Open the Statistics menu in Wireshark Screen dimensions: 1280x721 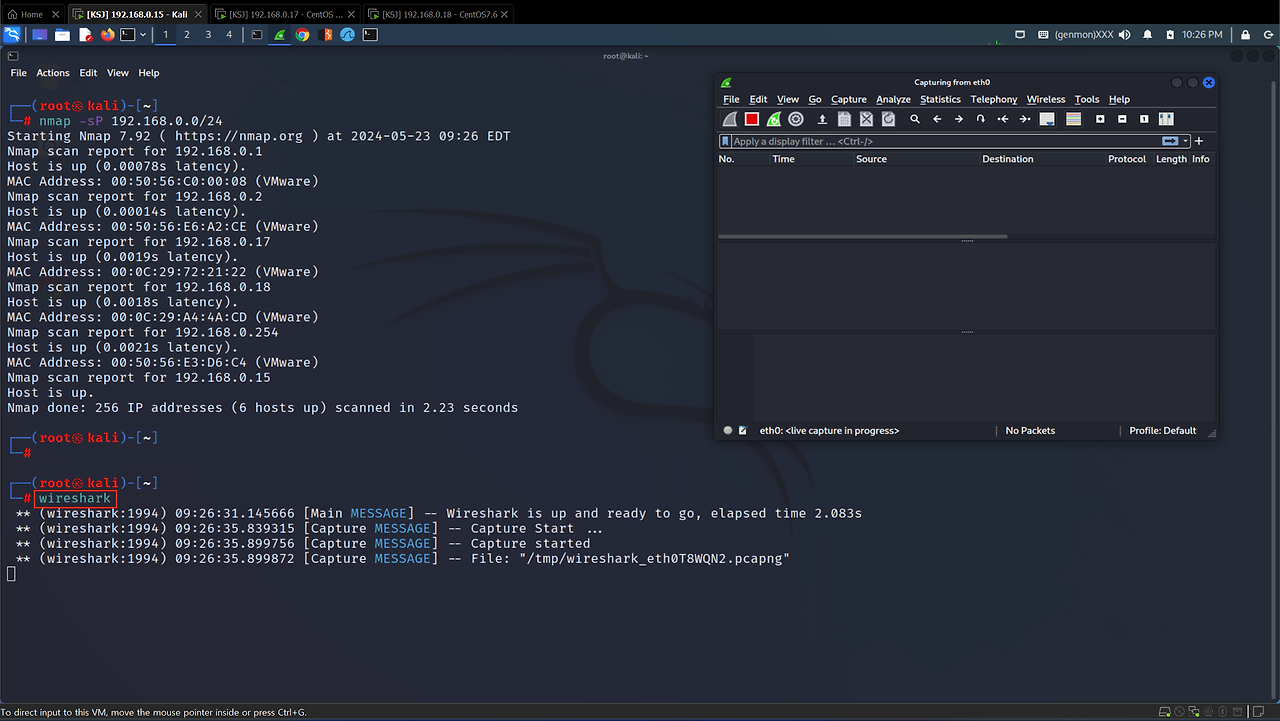coord(940,99)
